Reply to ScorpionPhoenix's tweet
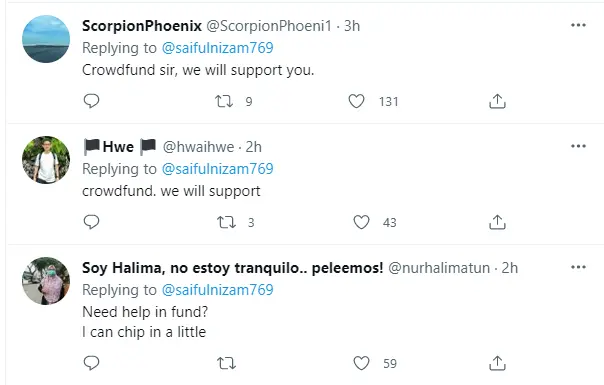 click(x=91, y=101)
